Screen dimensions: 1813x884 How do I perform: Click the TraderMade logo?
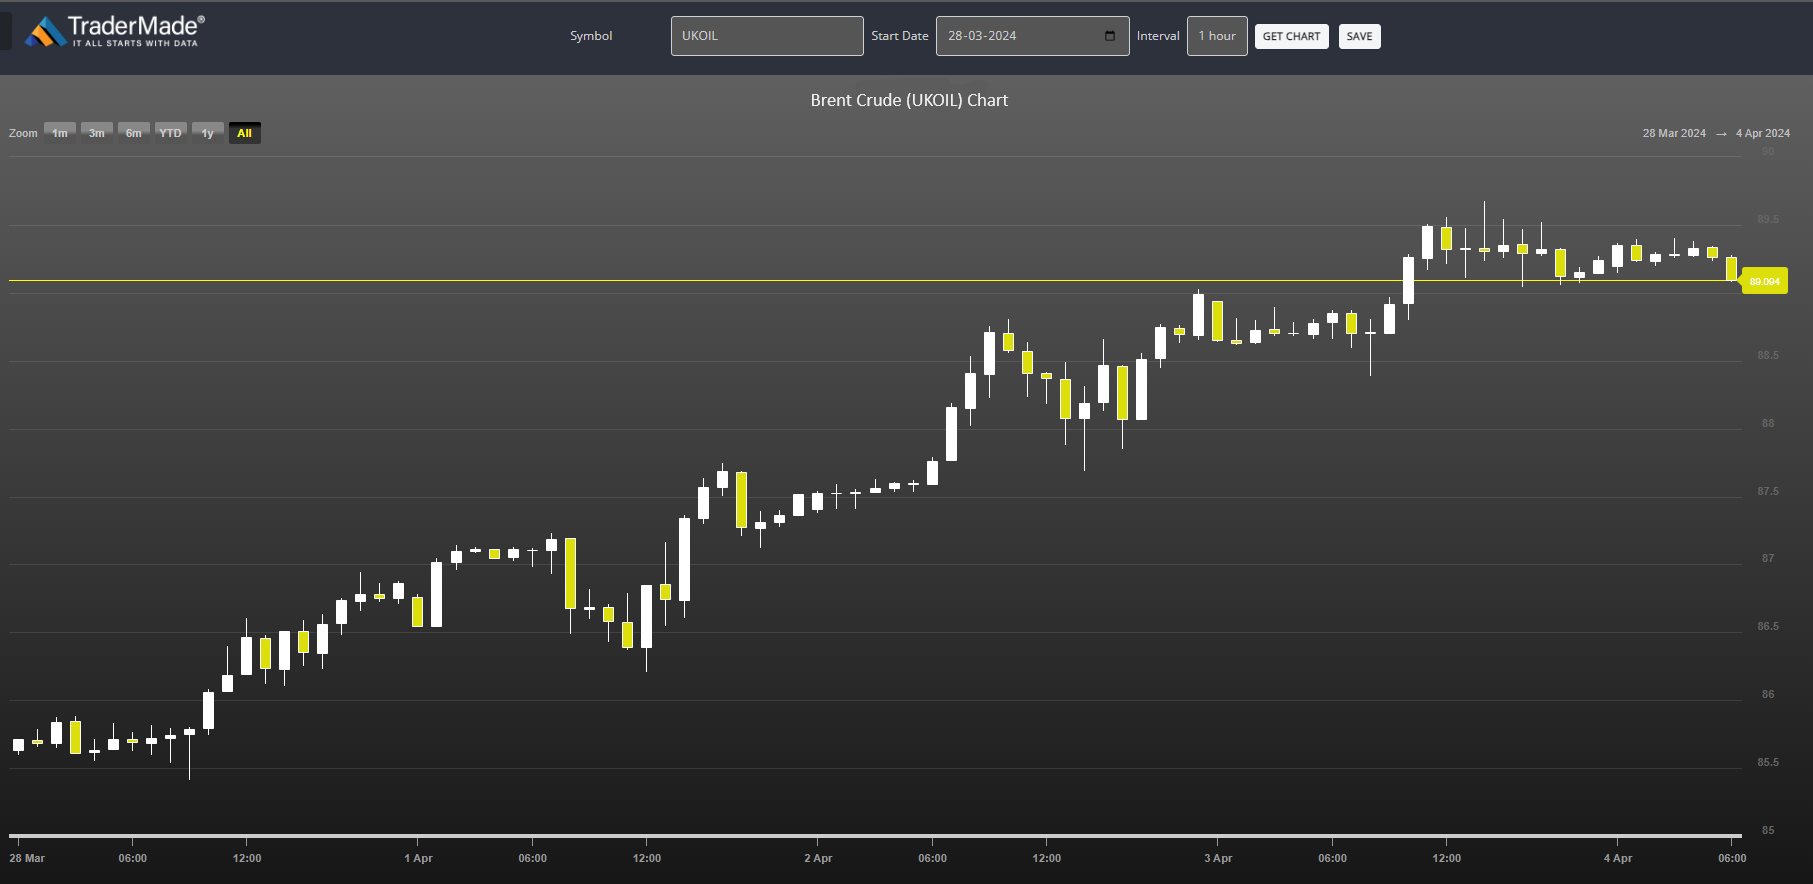tap(114, 31)
